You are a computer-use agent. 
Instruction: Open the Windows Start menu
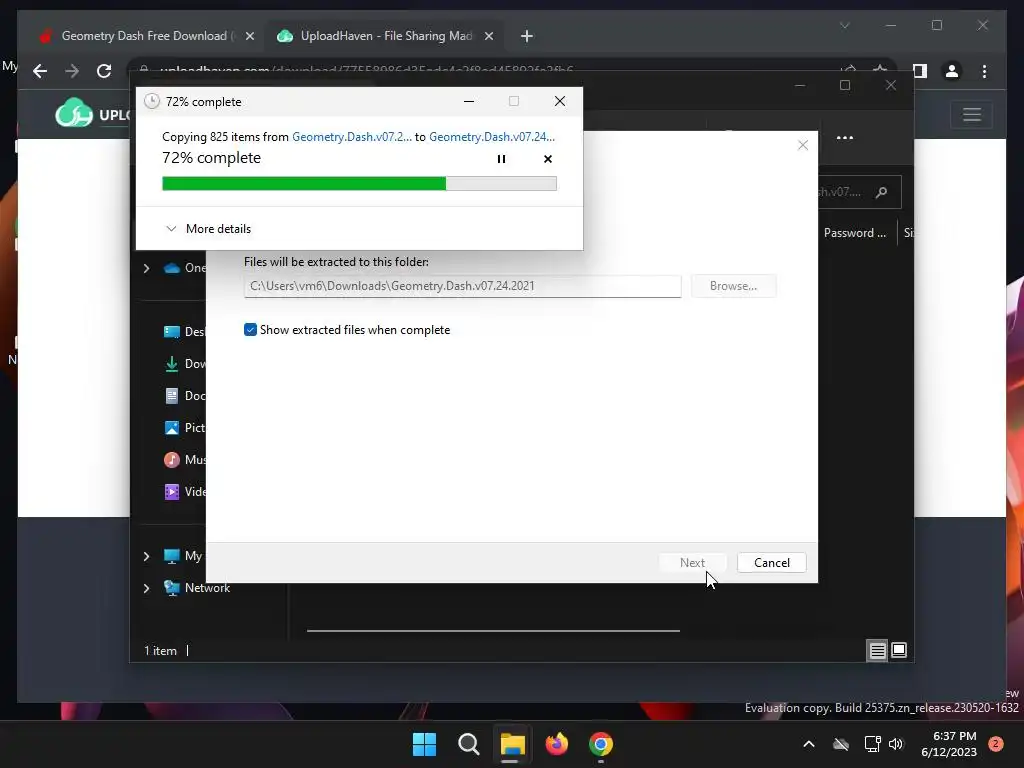pos(424,744)
